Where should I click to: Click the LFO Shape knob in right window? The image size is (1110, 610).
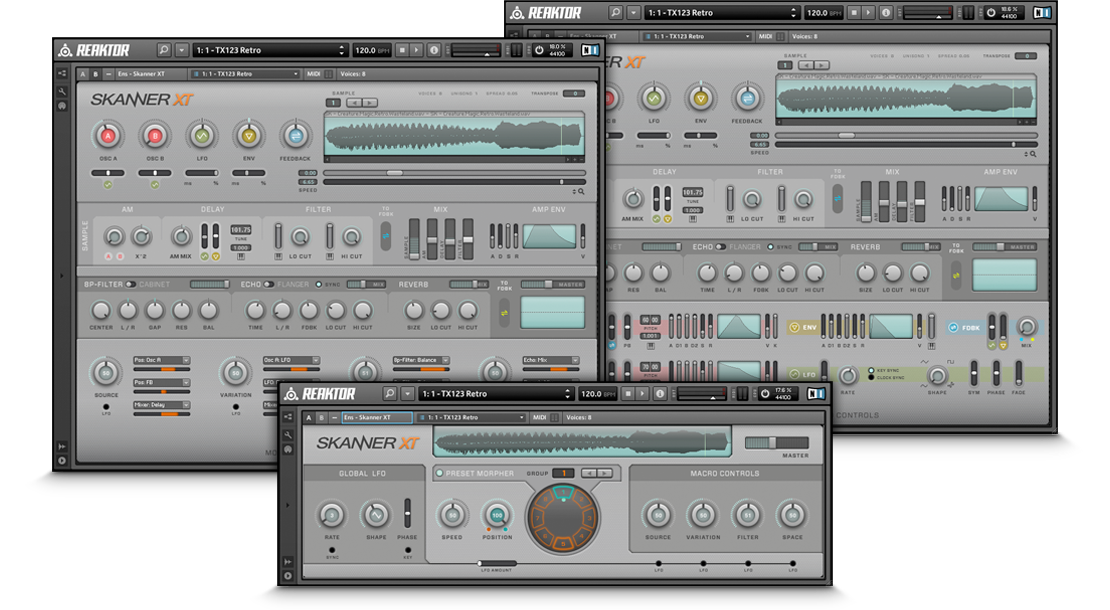937,375
